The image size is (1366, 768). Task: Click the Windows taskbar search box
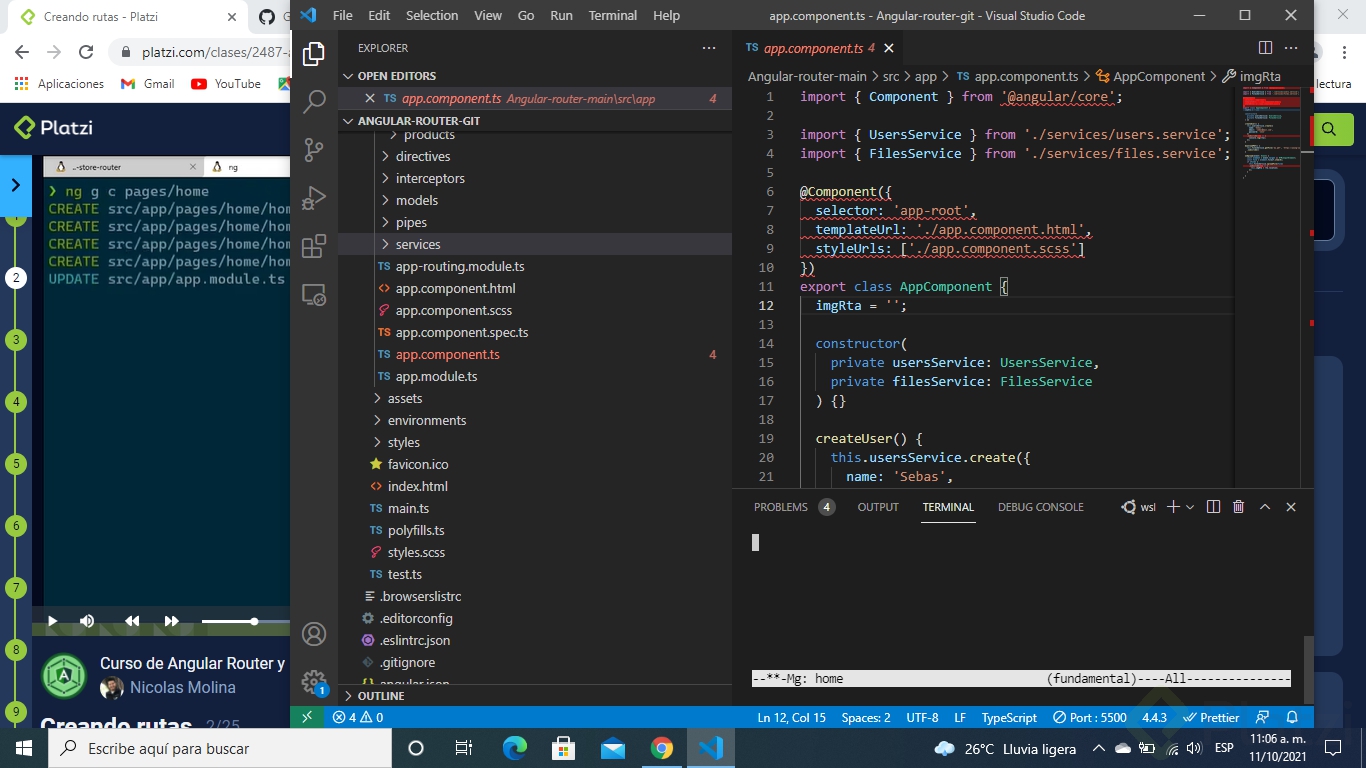click(x=220, y=748)
